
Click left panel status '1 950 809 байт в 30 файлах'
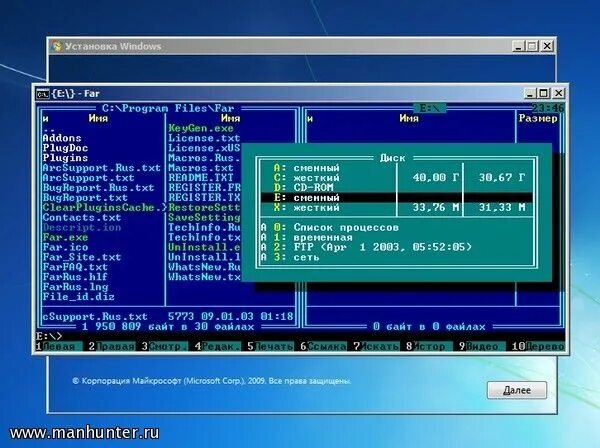point(168,327)
